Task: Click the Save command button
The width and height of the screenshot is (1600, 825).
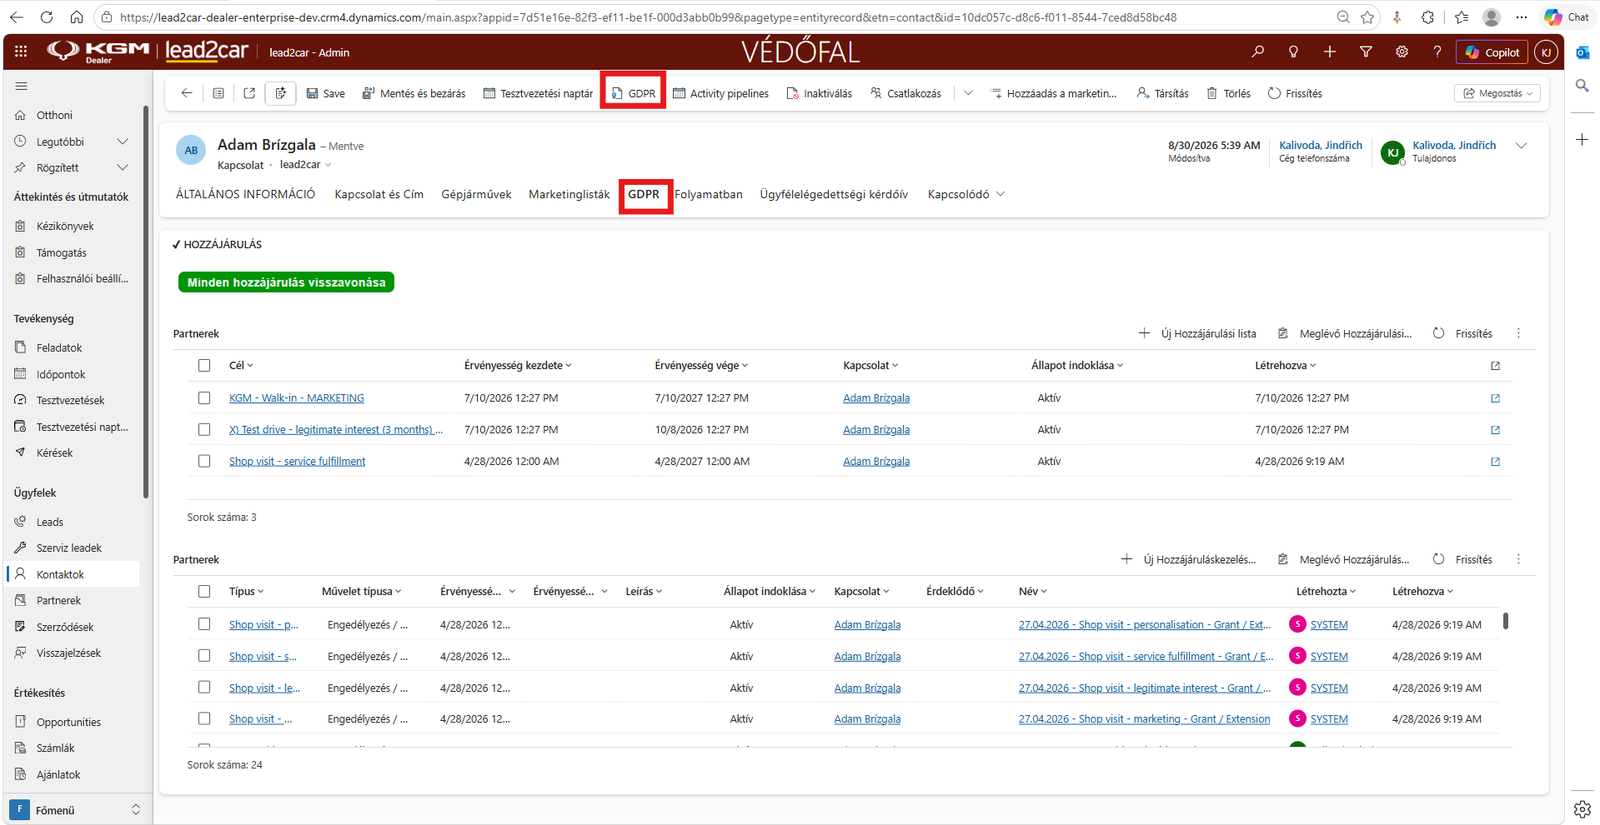Action: tap(326, 93)
